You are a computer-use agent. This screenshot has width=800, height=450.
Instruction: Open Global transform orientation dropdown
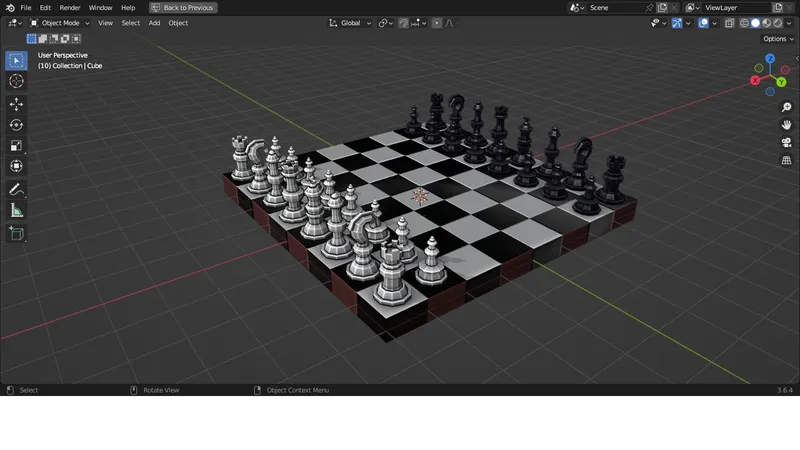(x=350, y=23)
